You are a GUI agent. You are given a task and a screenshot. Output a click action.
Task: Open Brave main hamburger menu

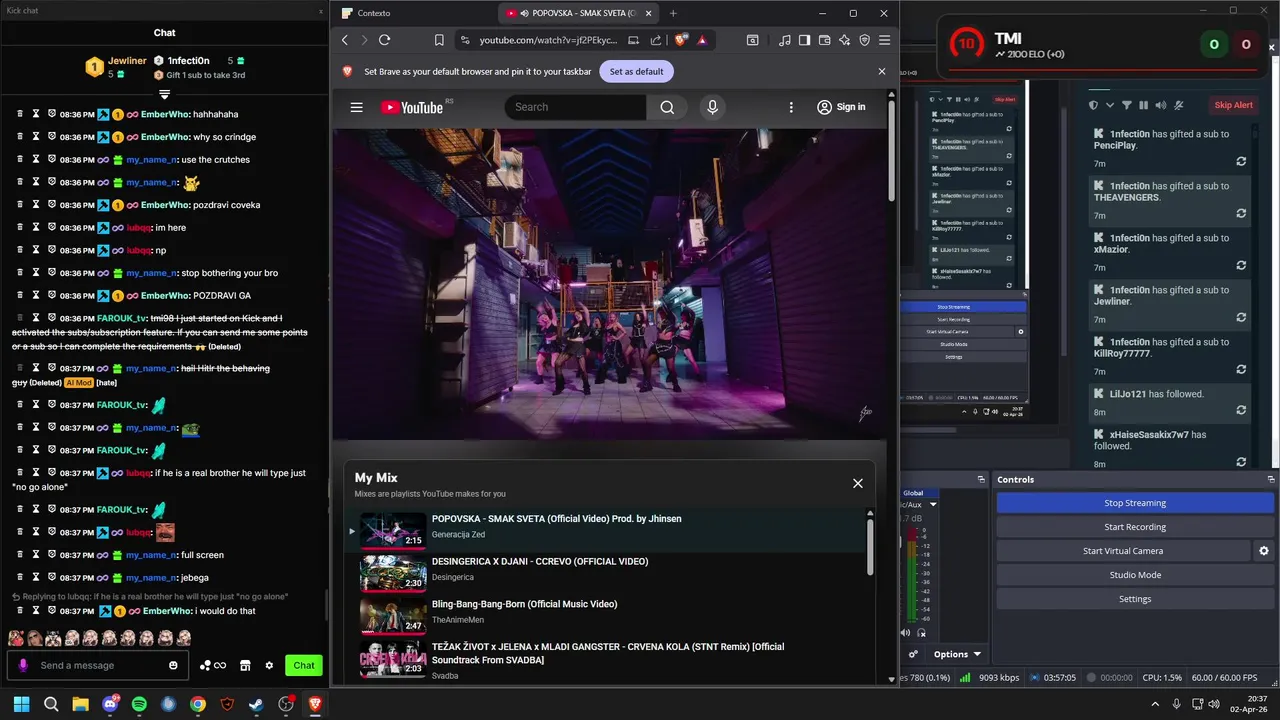884,40
